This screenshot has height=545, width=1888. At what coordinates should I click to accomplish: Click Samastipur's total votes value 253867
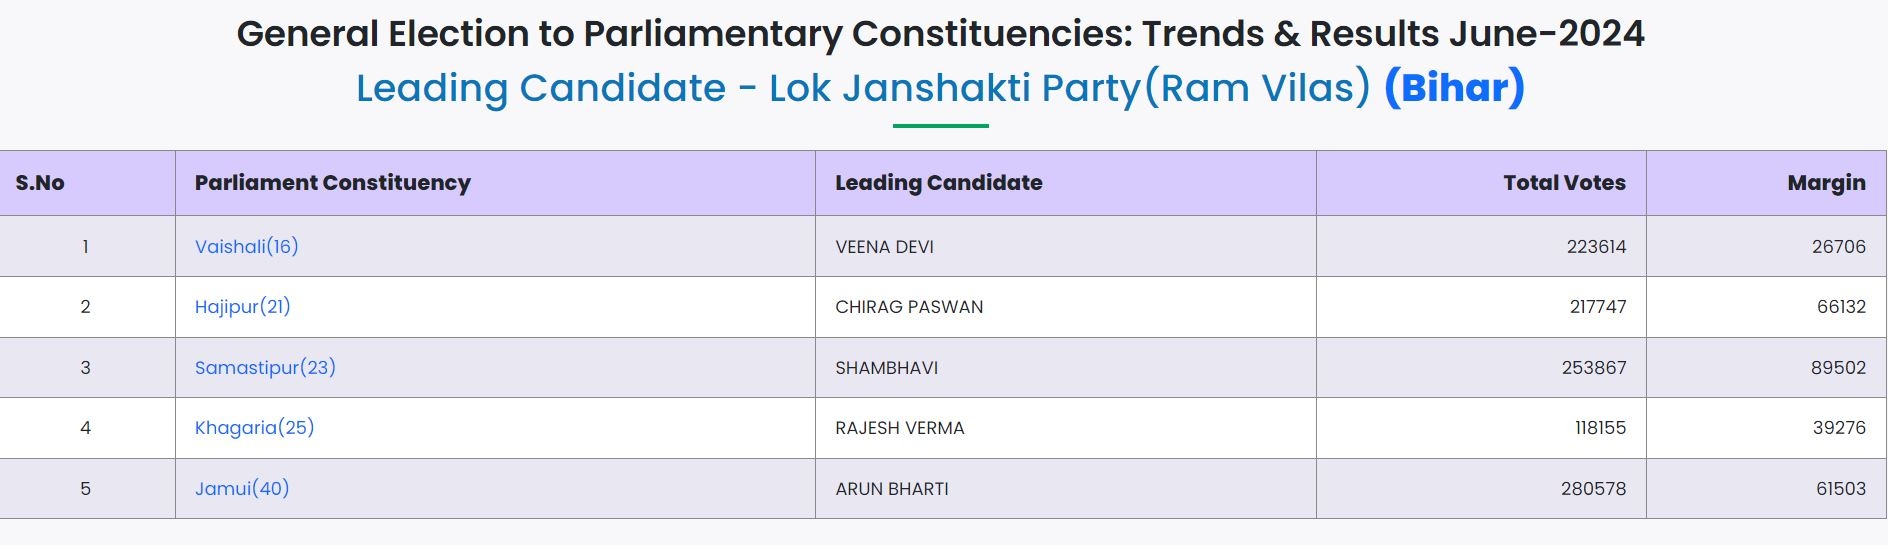pos(1594,368)
